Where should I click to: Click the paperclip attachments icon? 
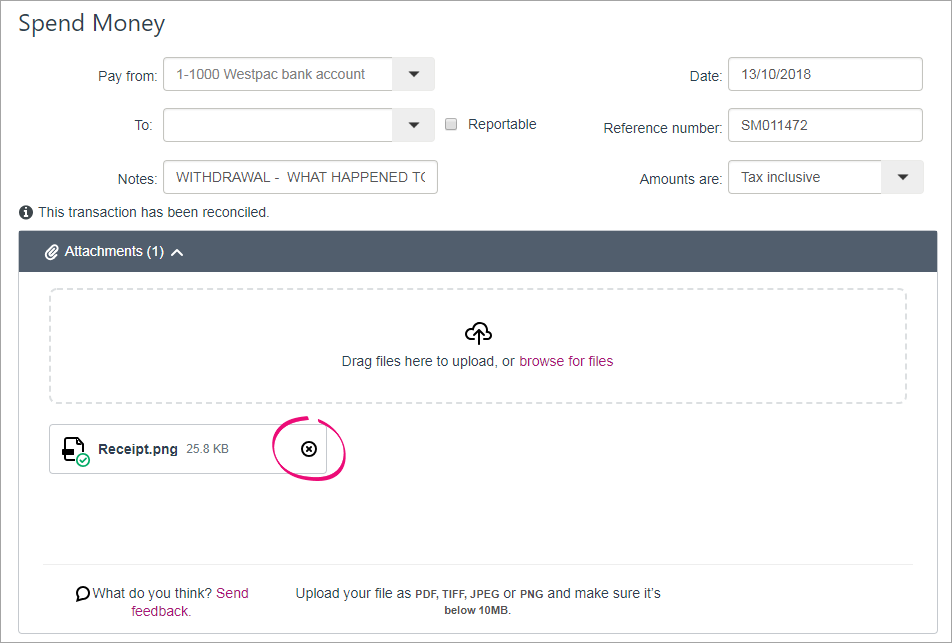coord(52,252)
